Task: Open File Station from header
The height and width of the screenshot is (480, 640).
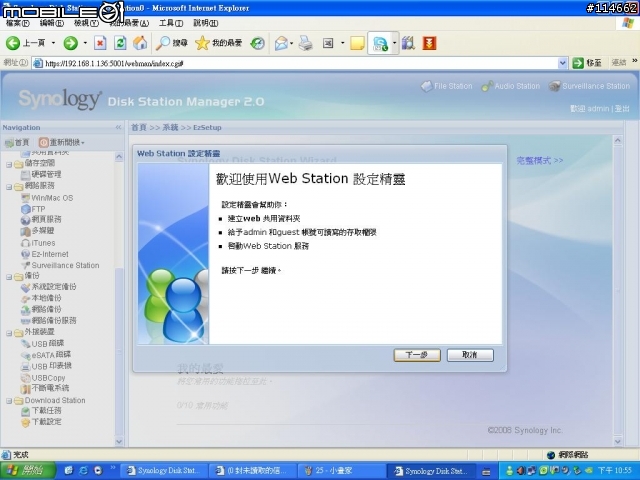Action: tap(447, 86)
